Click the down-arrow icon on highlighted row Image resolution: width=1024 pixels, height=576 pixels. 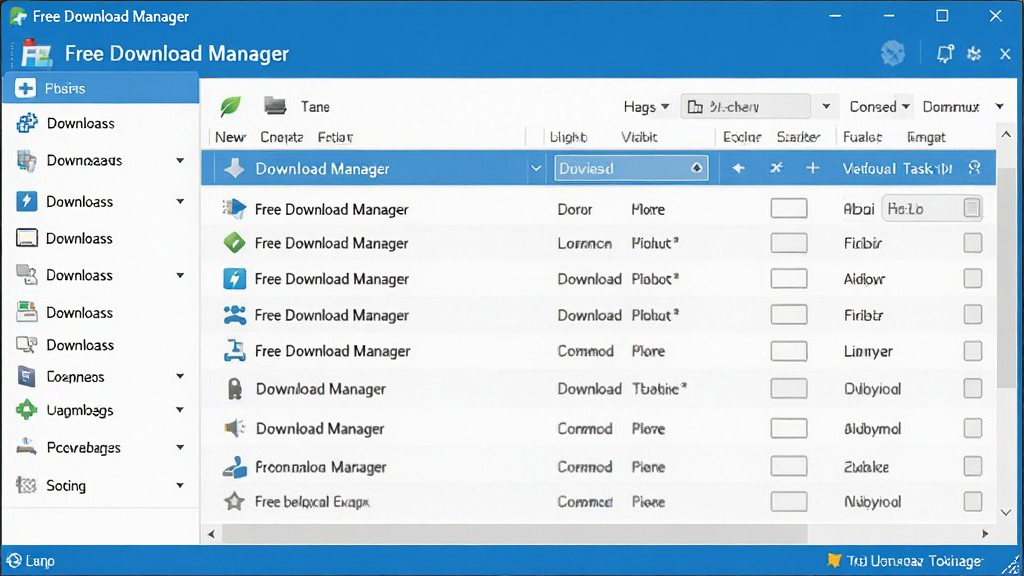pyautogui.click(x=234, y=168)
